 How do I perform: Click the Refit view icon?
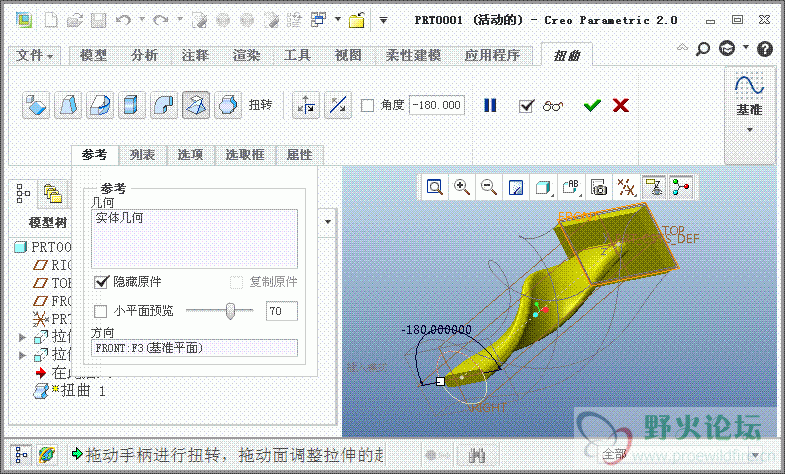tap(435, 188)
